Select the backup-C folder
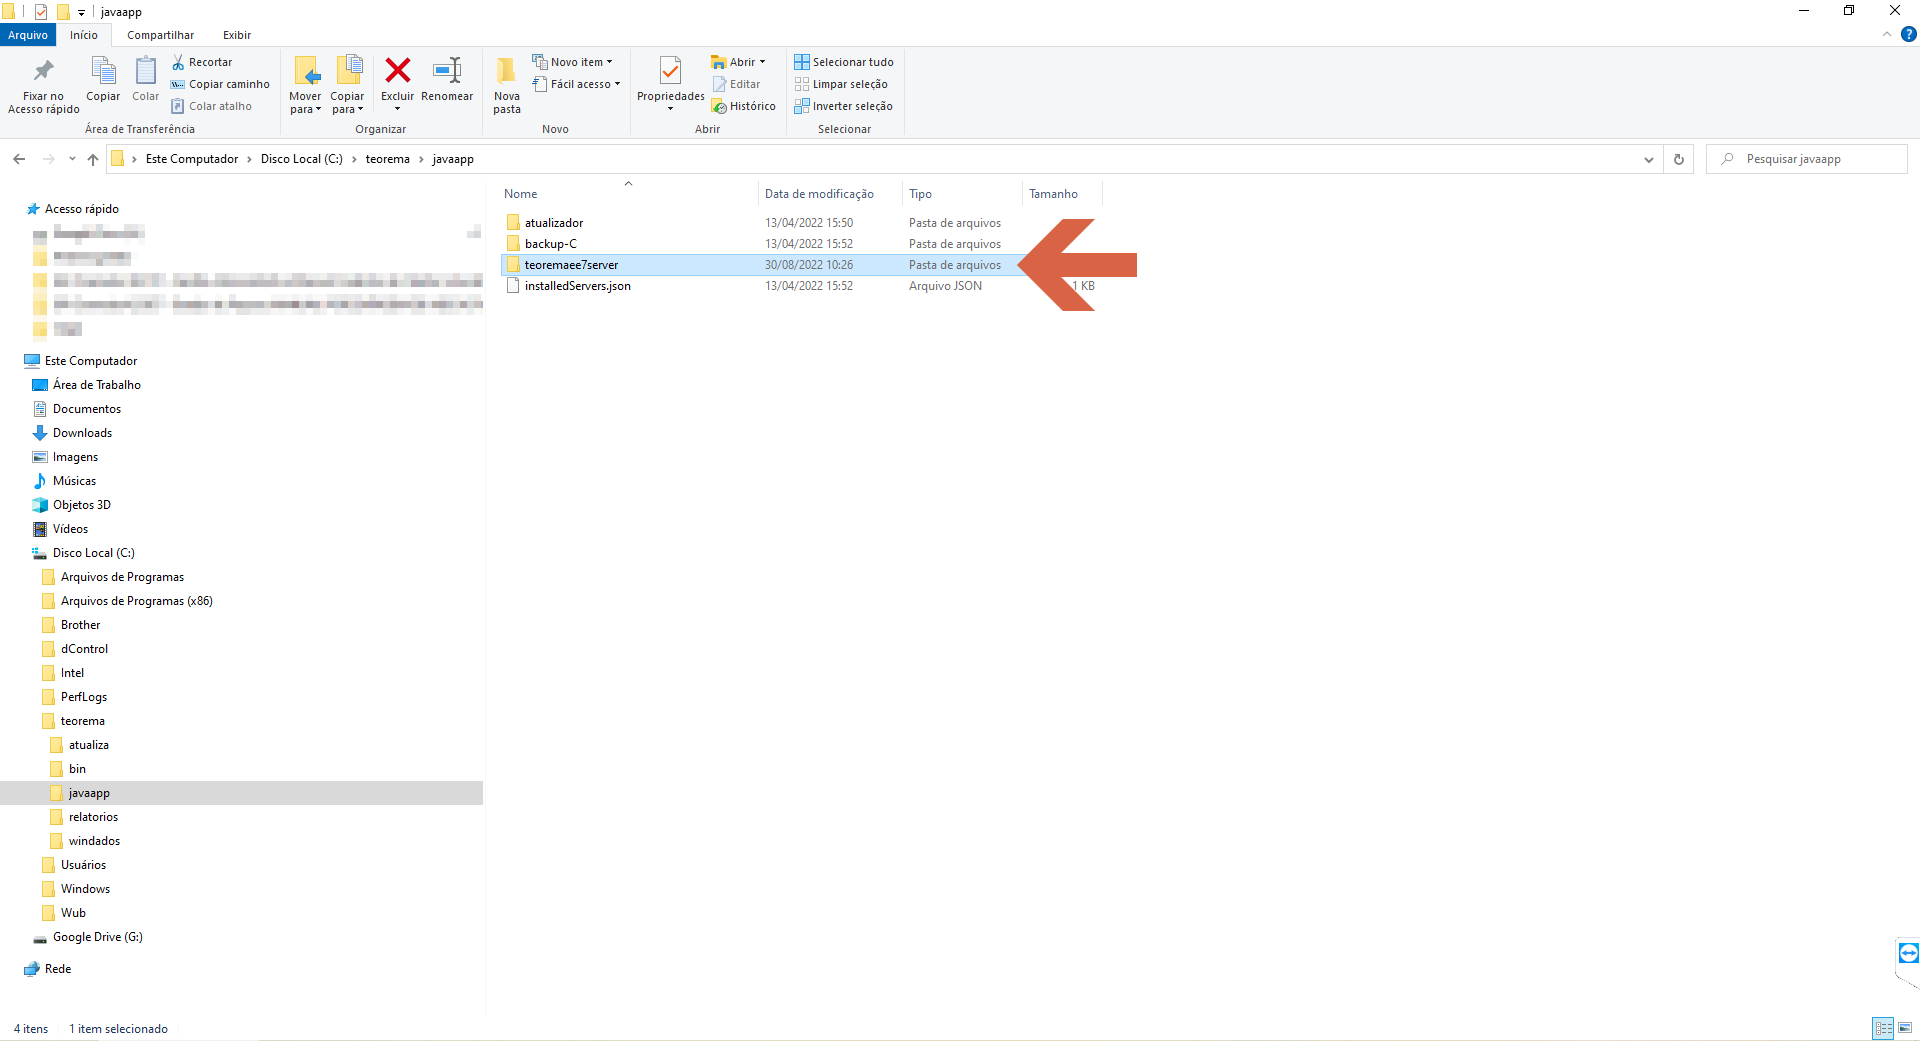The width and height of the screenshot is (1920, 1041). [551, 244]
